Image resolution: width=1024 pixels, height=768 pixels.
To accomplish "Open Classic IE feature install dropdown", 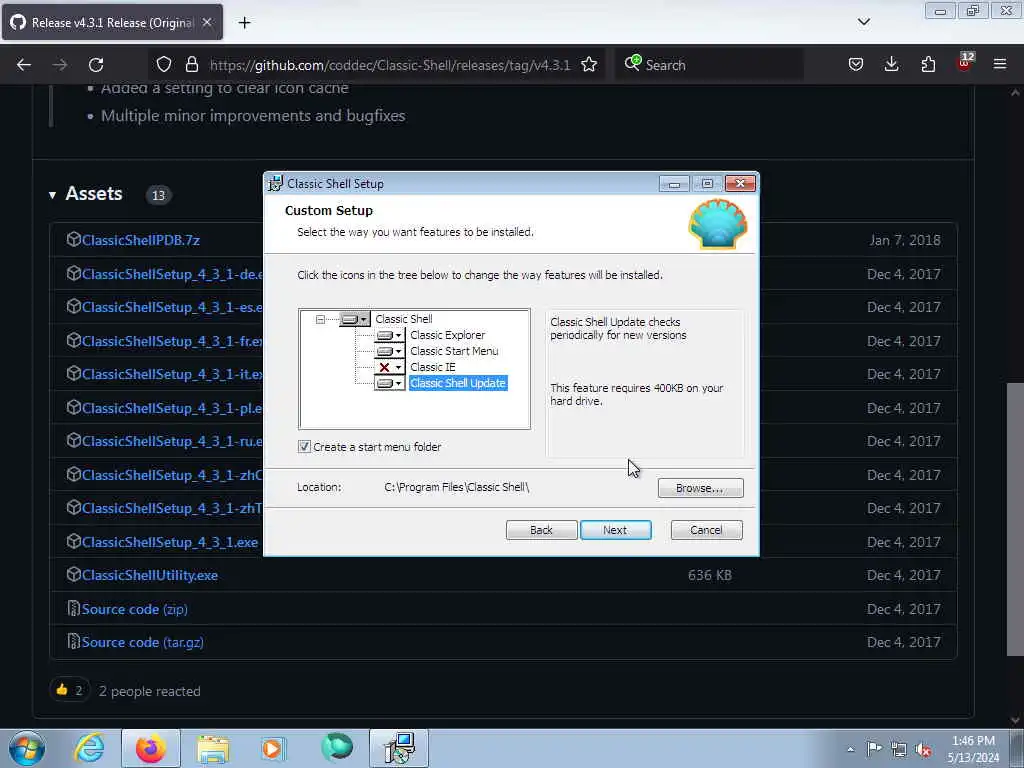I will tap(389, 367).
